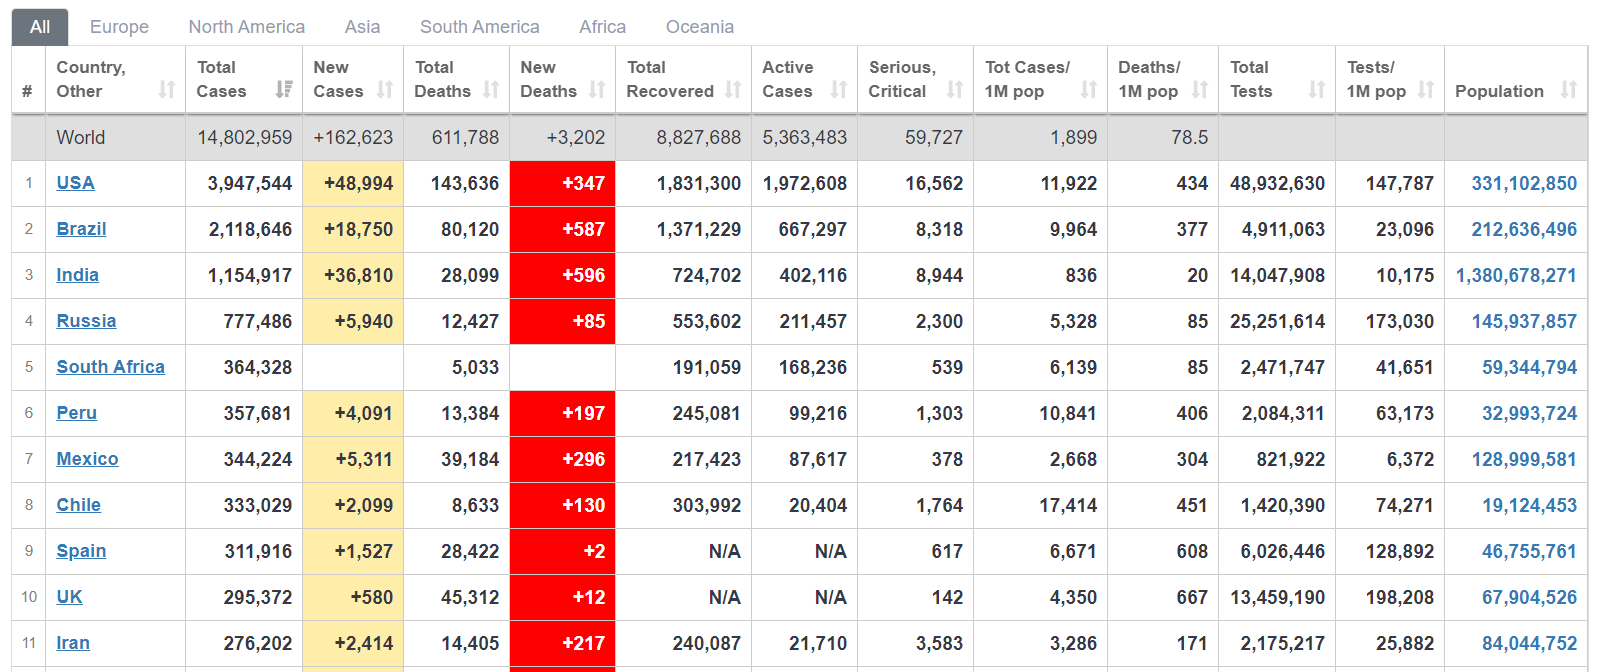Open USA population link 331,102,850
Viewport: 1601px width, 672px height.
tap(1524, 183)
